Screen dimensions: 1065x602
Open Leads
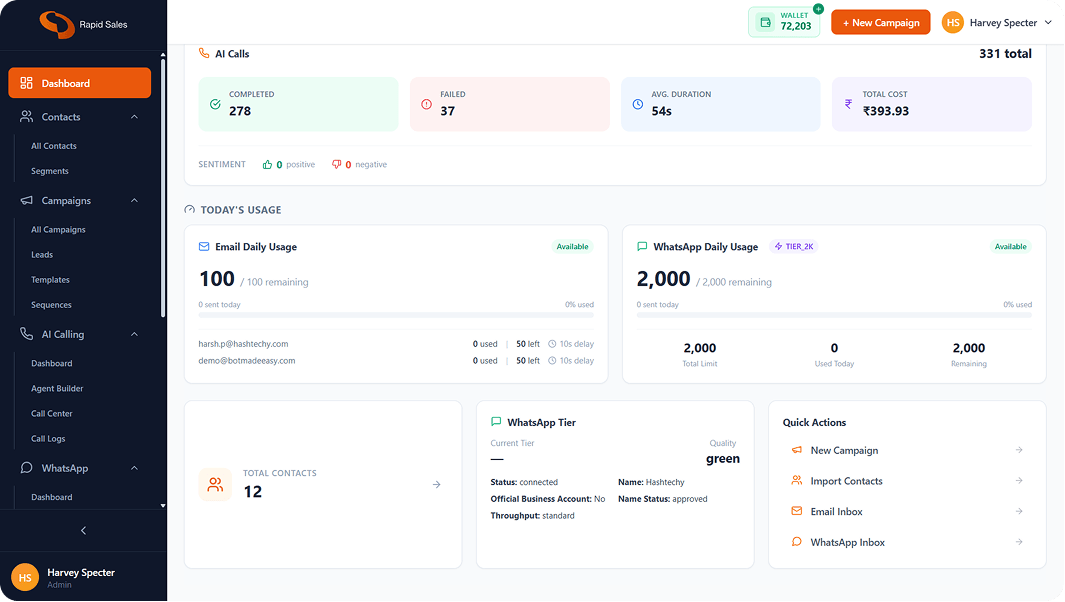[41, 255]
